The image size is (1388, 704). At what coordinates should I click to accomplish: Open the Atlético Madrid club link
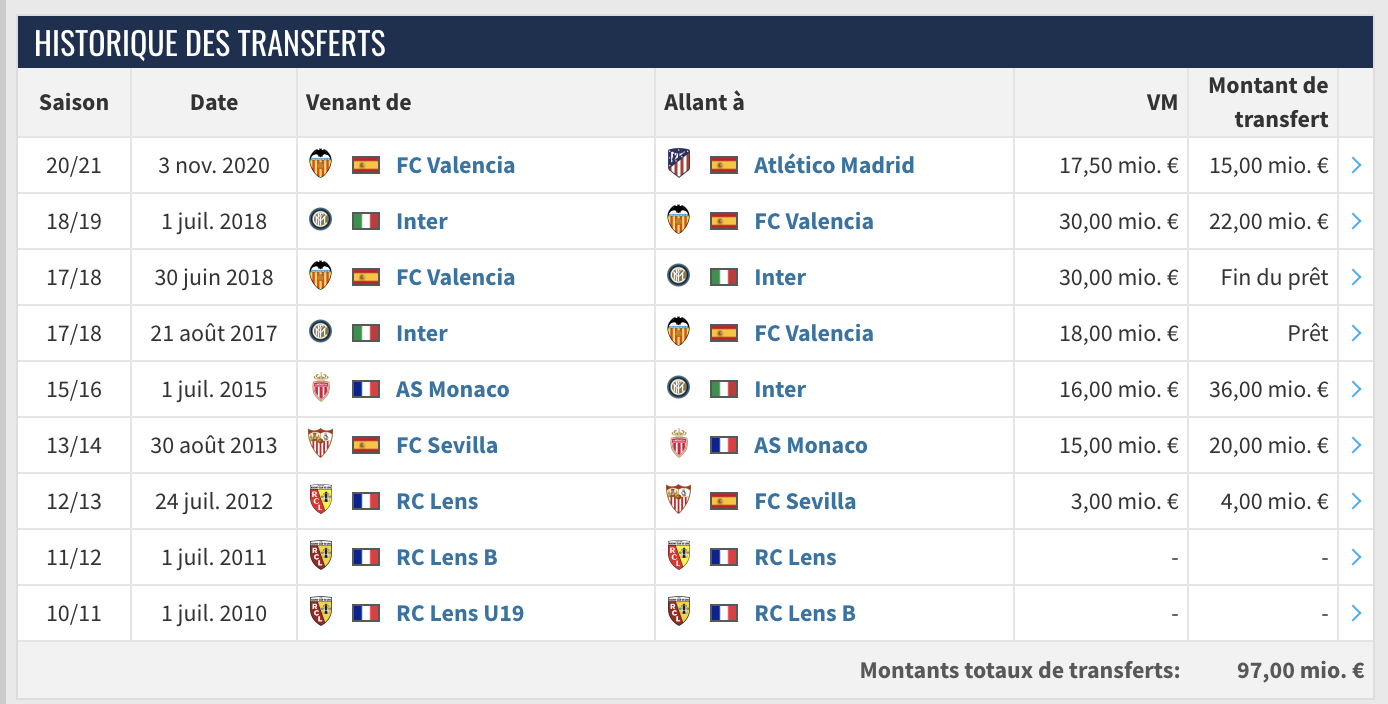834,165
